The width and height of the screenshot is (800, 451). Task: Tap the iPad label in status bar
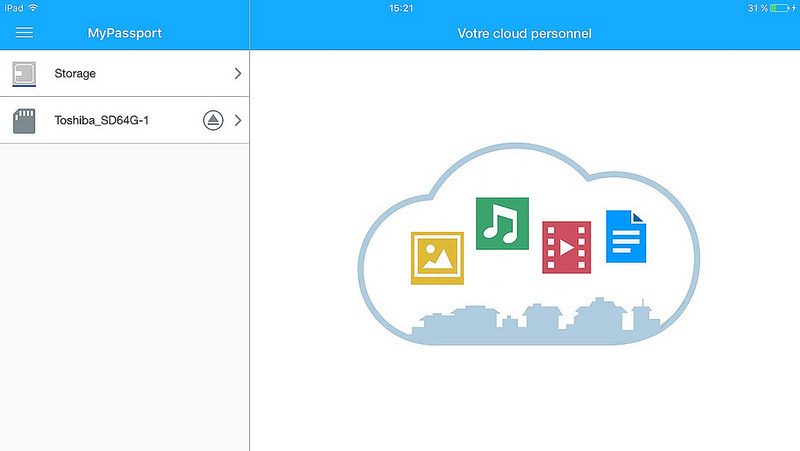click(14, 8)
